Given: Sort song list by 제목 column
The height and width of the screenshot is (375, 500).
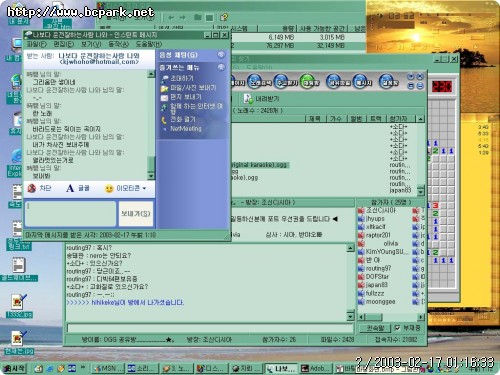Looking at the screenshot, I should point(315,119).
